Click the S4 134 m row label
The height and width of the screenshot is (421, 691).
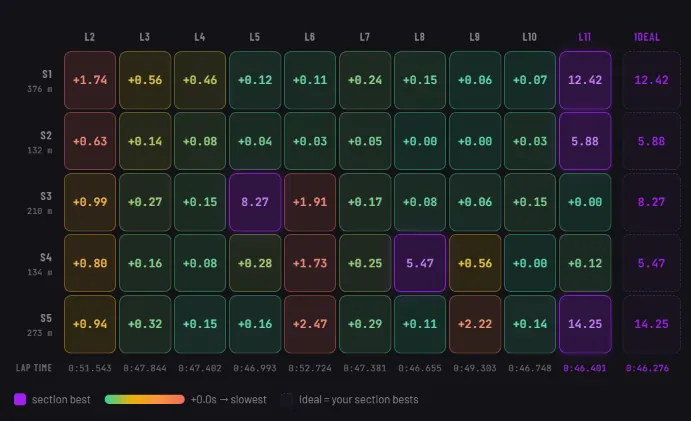[x=41, y=264]
